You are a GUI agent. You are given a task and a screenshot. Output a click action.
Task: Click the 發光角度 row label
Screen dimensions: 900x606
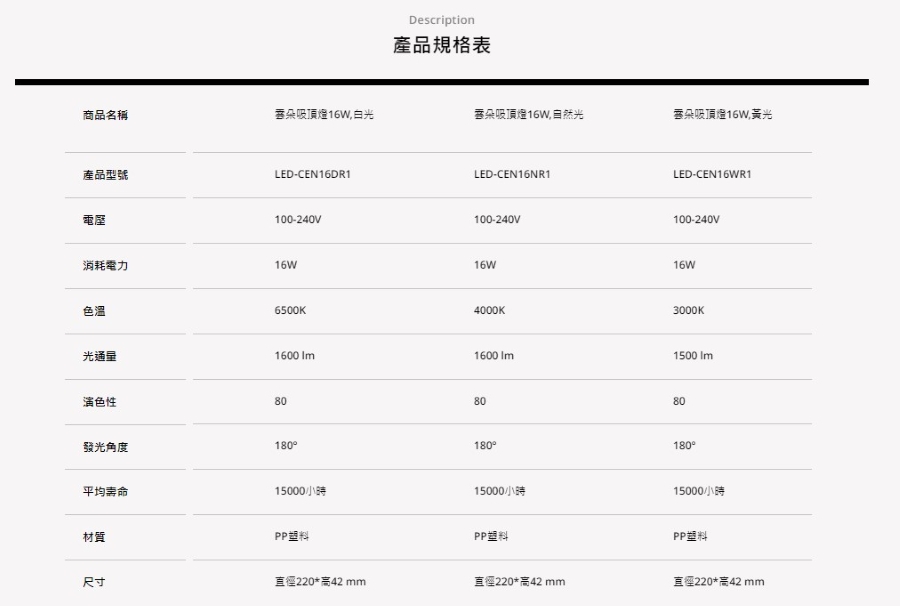point(105,447)
